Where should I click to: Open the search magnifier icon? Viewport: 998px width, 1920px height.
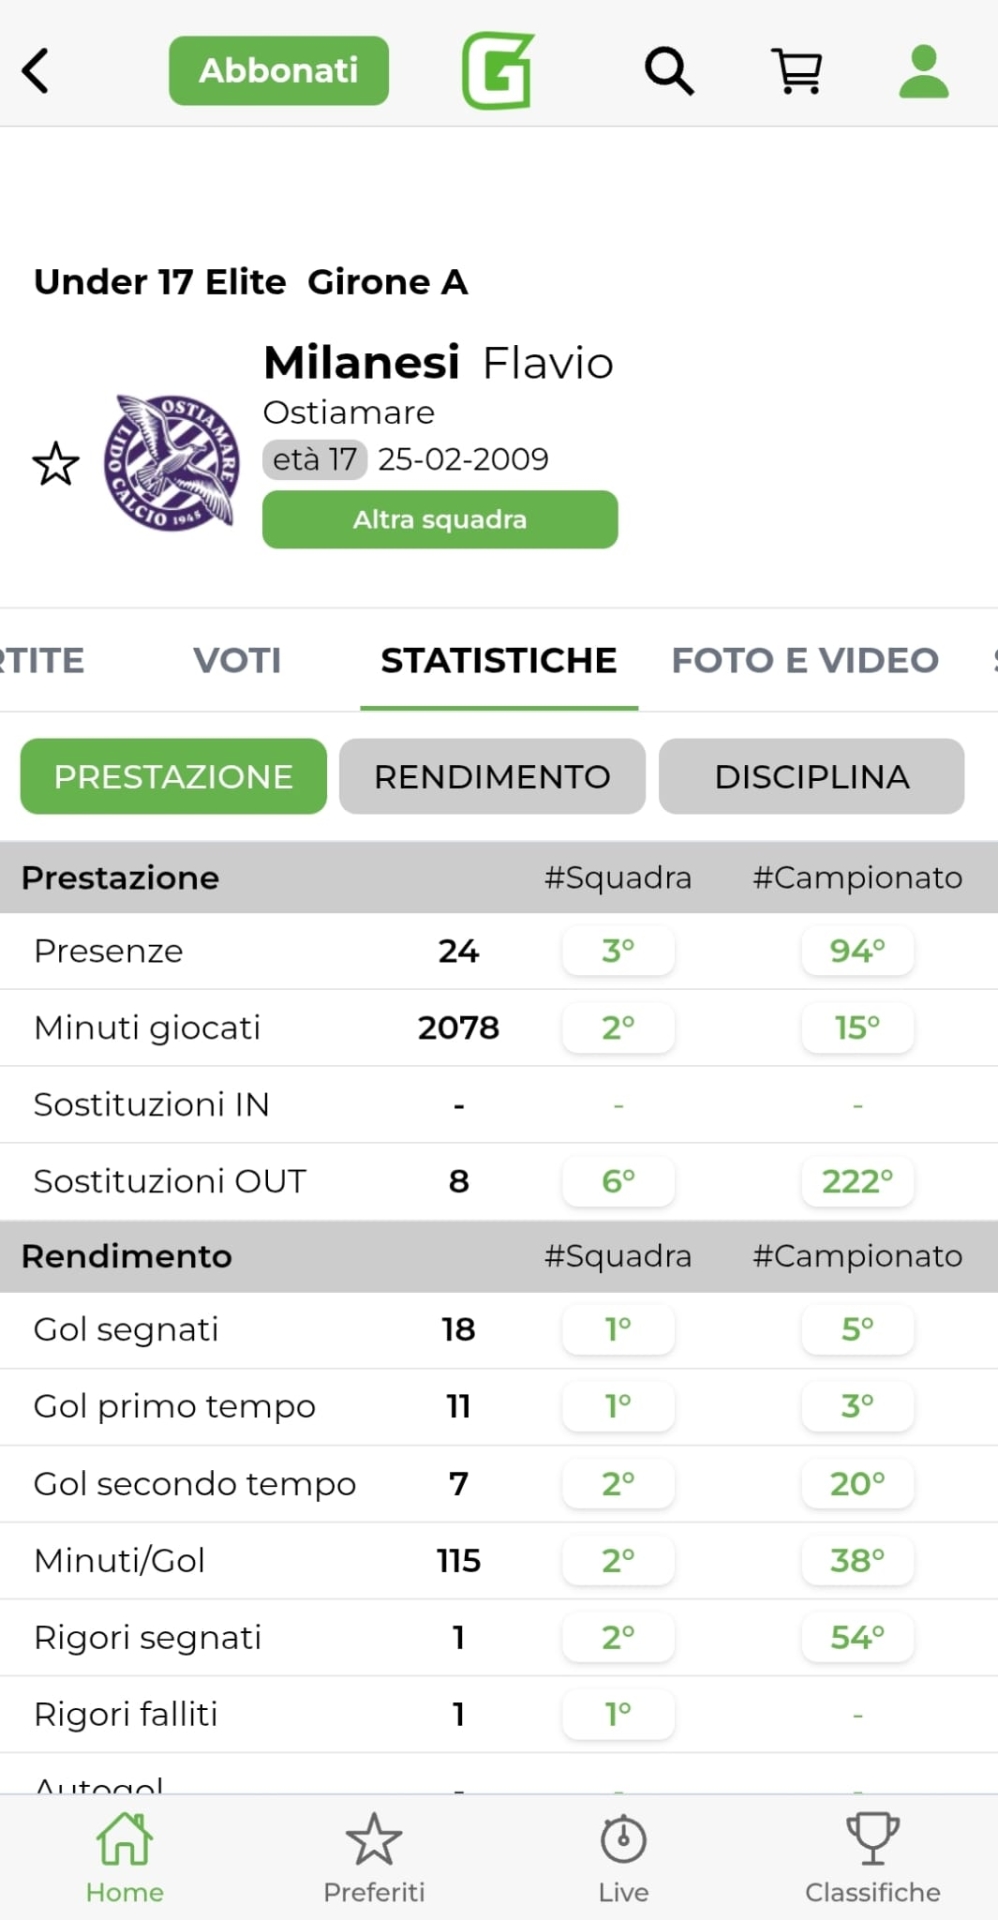coord(668,71)
